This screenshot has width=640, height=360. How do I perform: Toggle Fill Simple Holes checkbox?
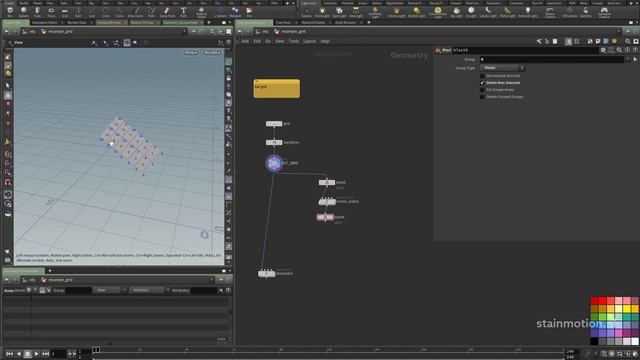(x=482, y=90)
